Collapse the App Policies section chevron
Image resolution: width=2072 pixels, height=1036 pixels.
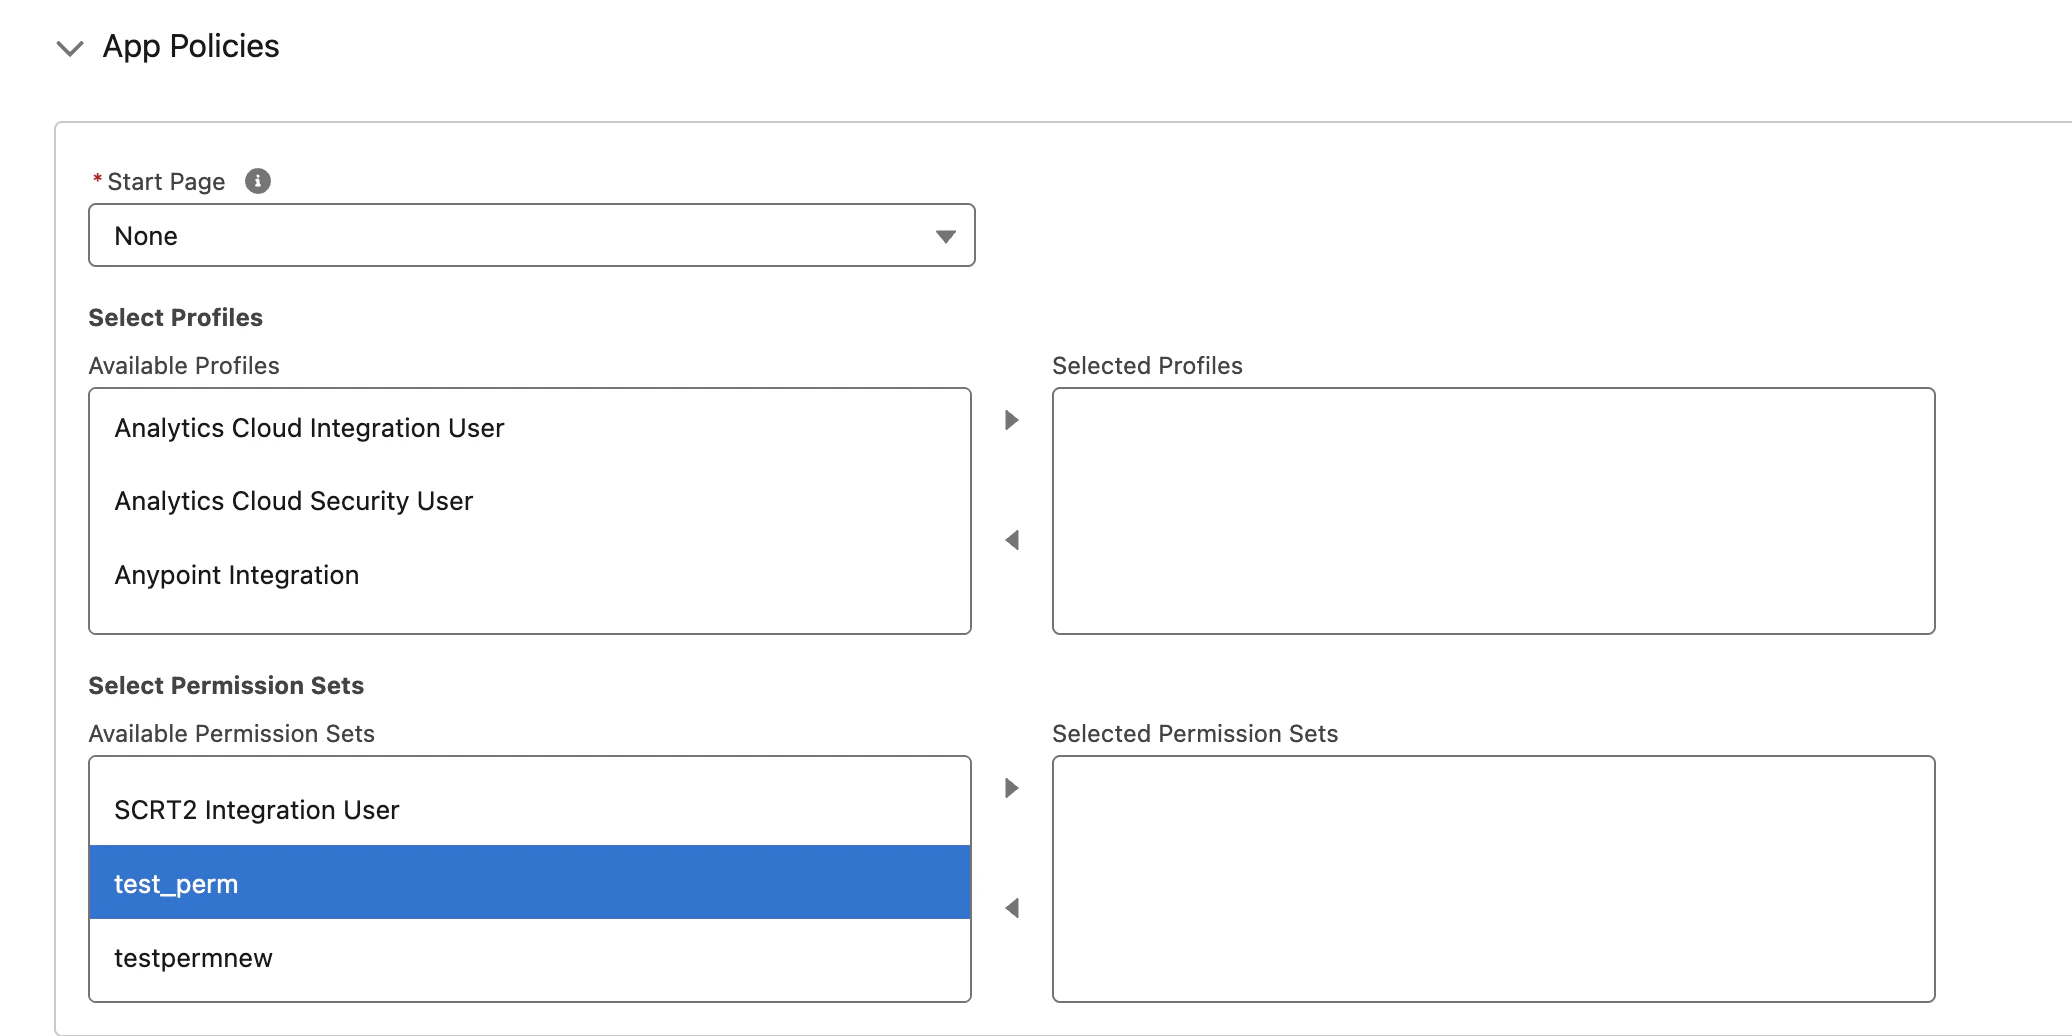point(70,48)
